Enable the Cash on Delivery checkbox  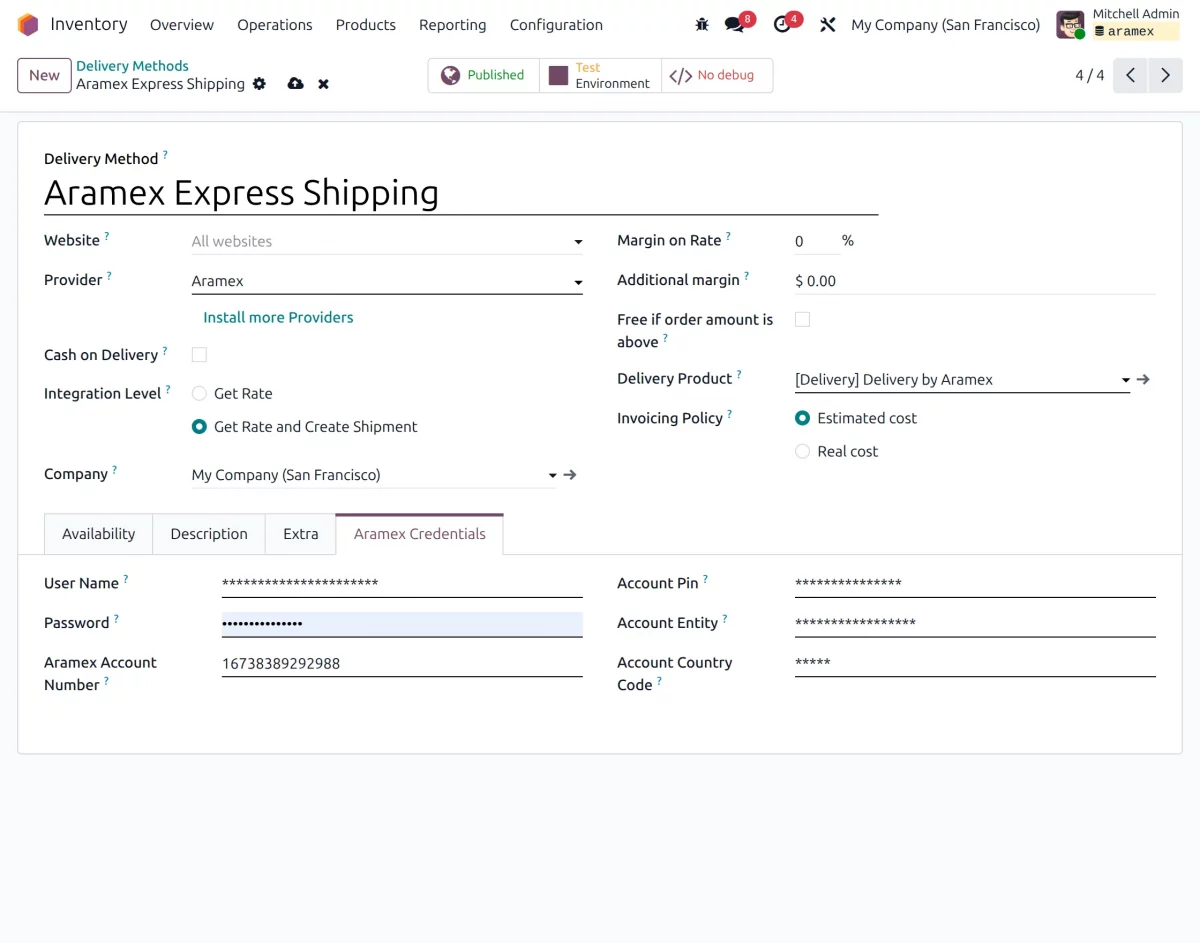tap(199, 355)
